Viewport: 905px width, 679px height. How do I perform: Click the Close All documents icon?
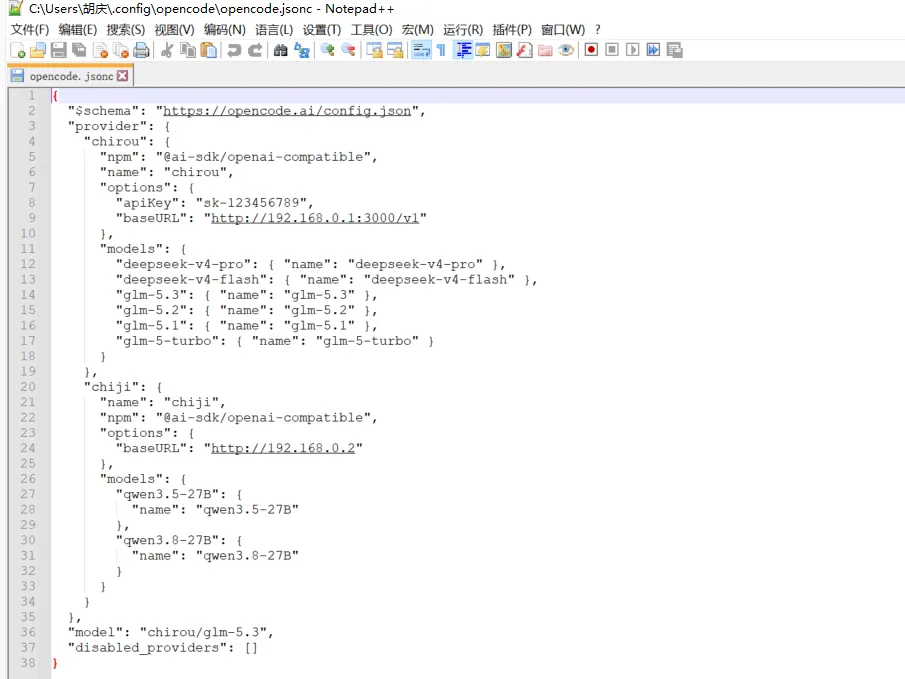[121, 50]
